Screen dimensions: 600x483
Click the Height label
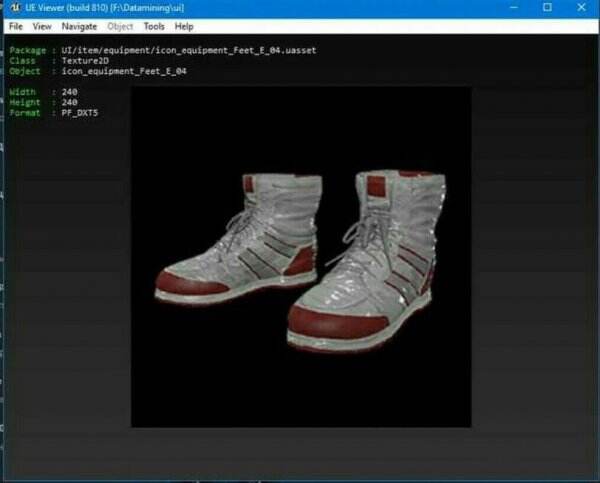click(x=24, y=102)
